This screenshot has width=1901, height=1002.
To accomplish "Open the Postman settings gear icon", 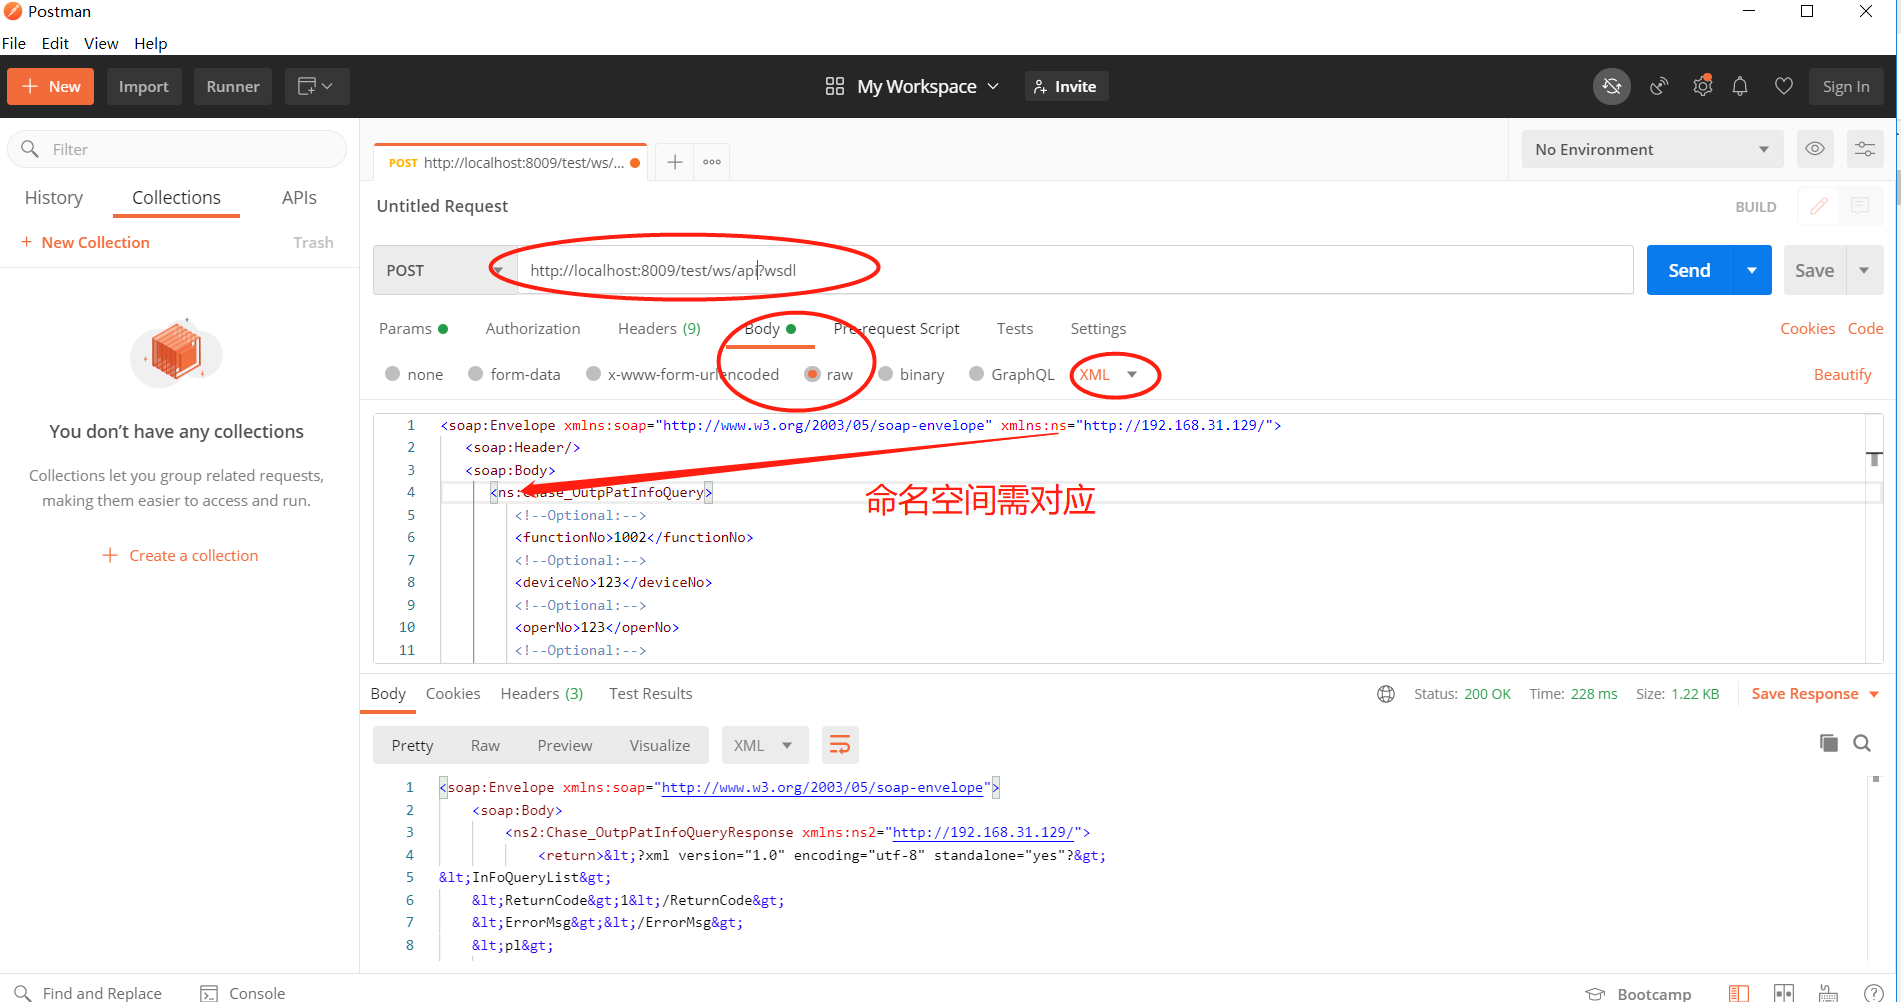I will pos(1703,86).
